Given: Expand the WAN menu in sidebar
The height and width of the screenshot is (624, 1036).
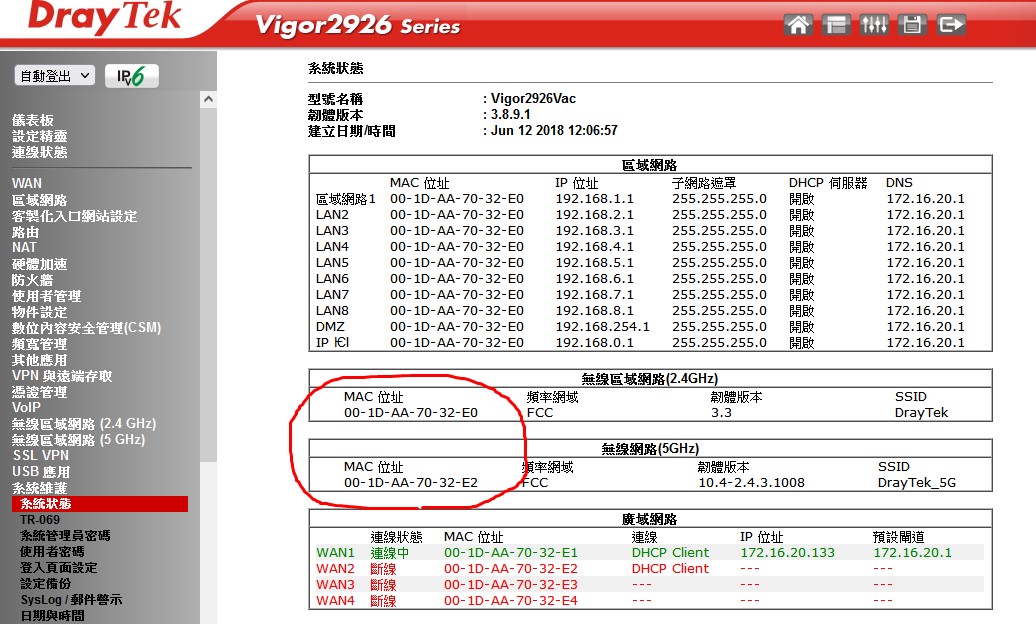Looking at the screenshot, I should pyautogui.click(x=27, y=184).
